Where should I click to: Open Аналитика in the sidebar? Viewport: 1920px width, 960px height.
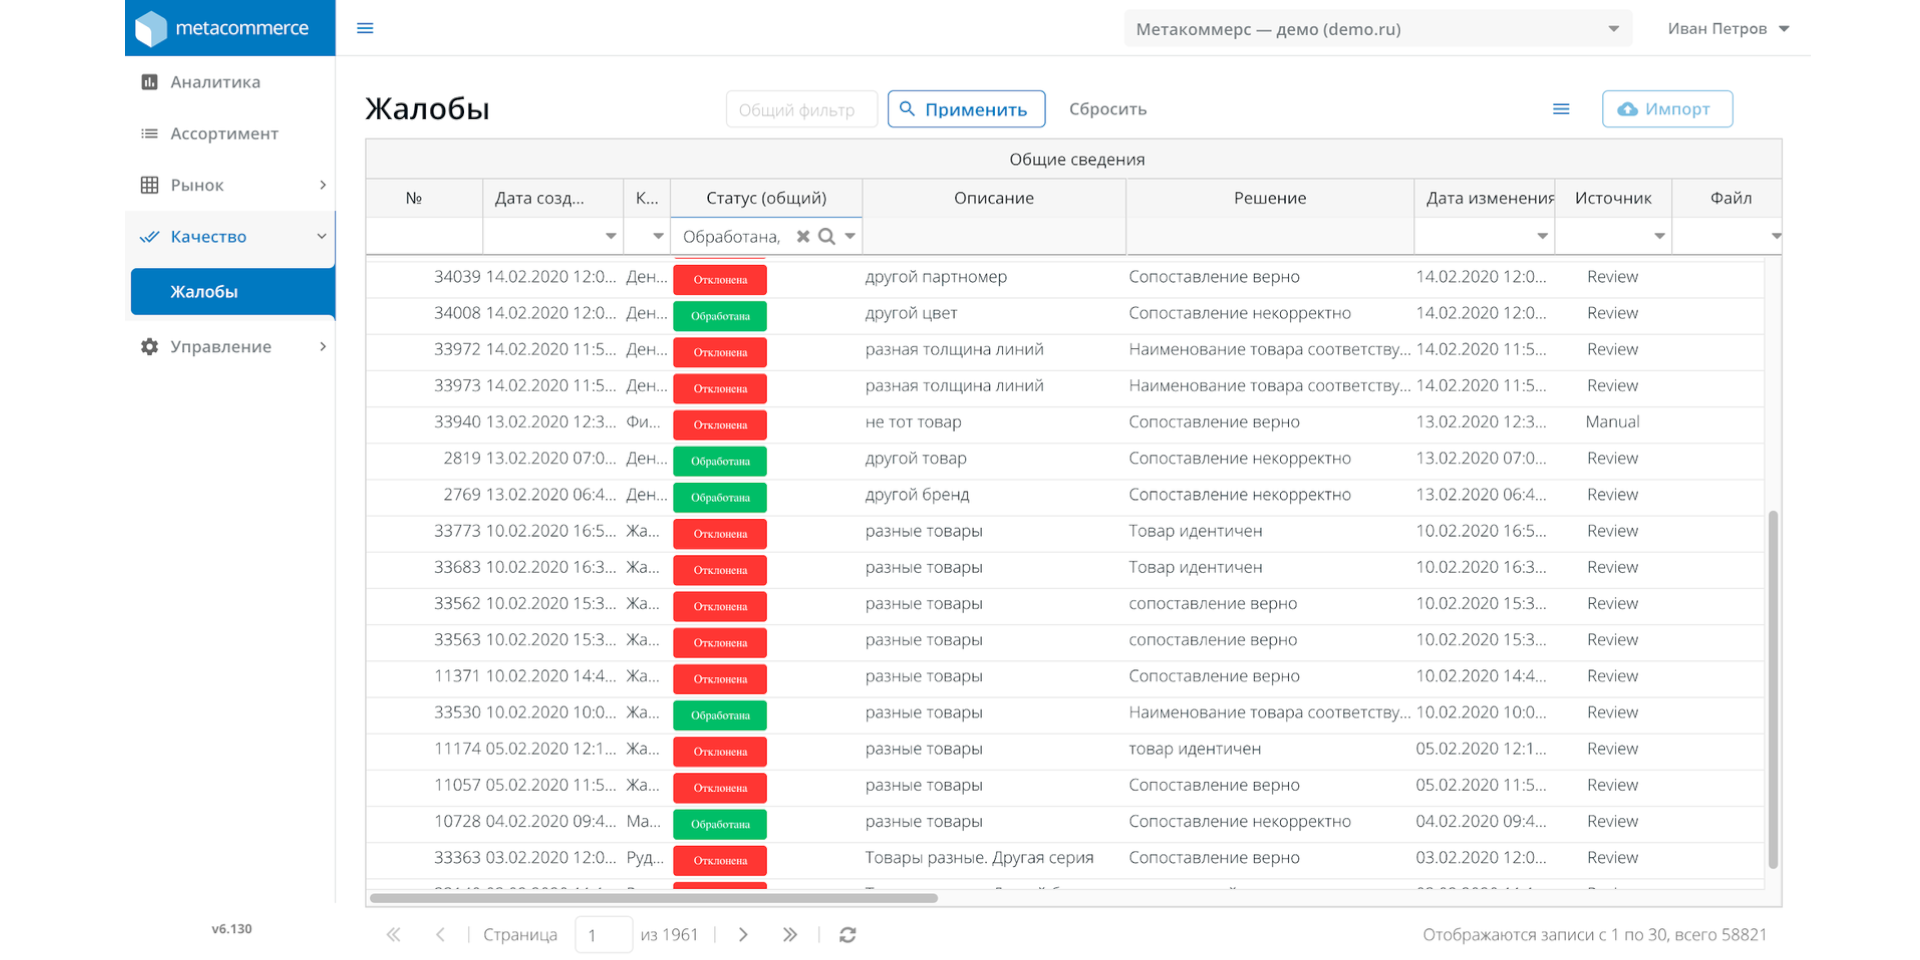point(215,82)
